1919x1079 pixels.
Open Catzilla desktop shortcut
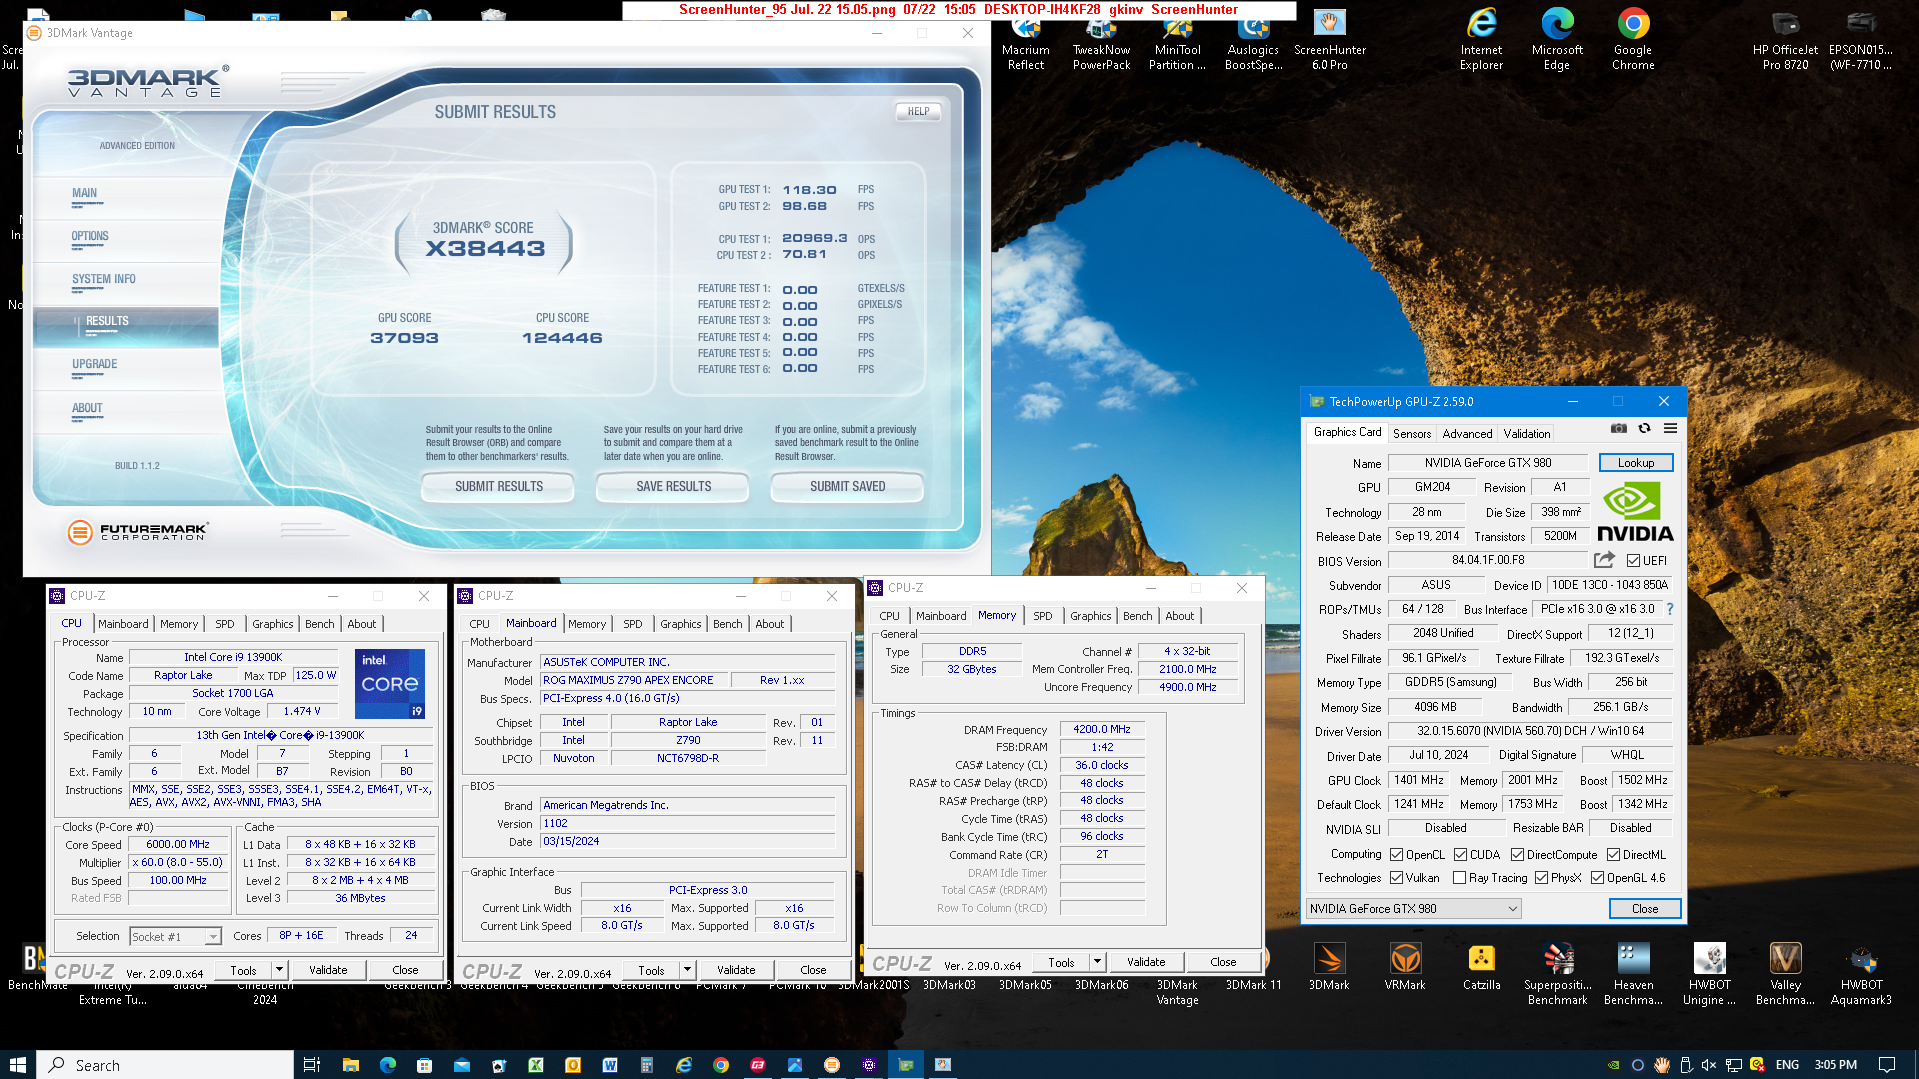click(1481, 968)
